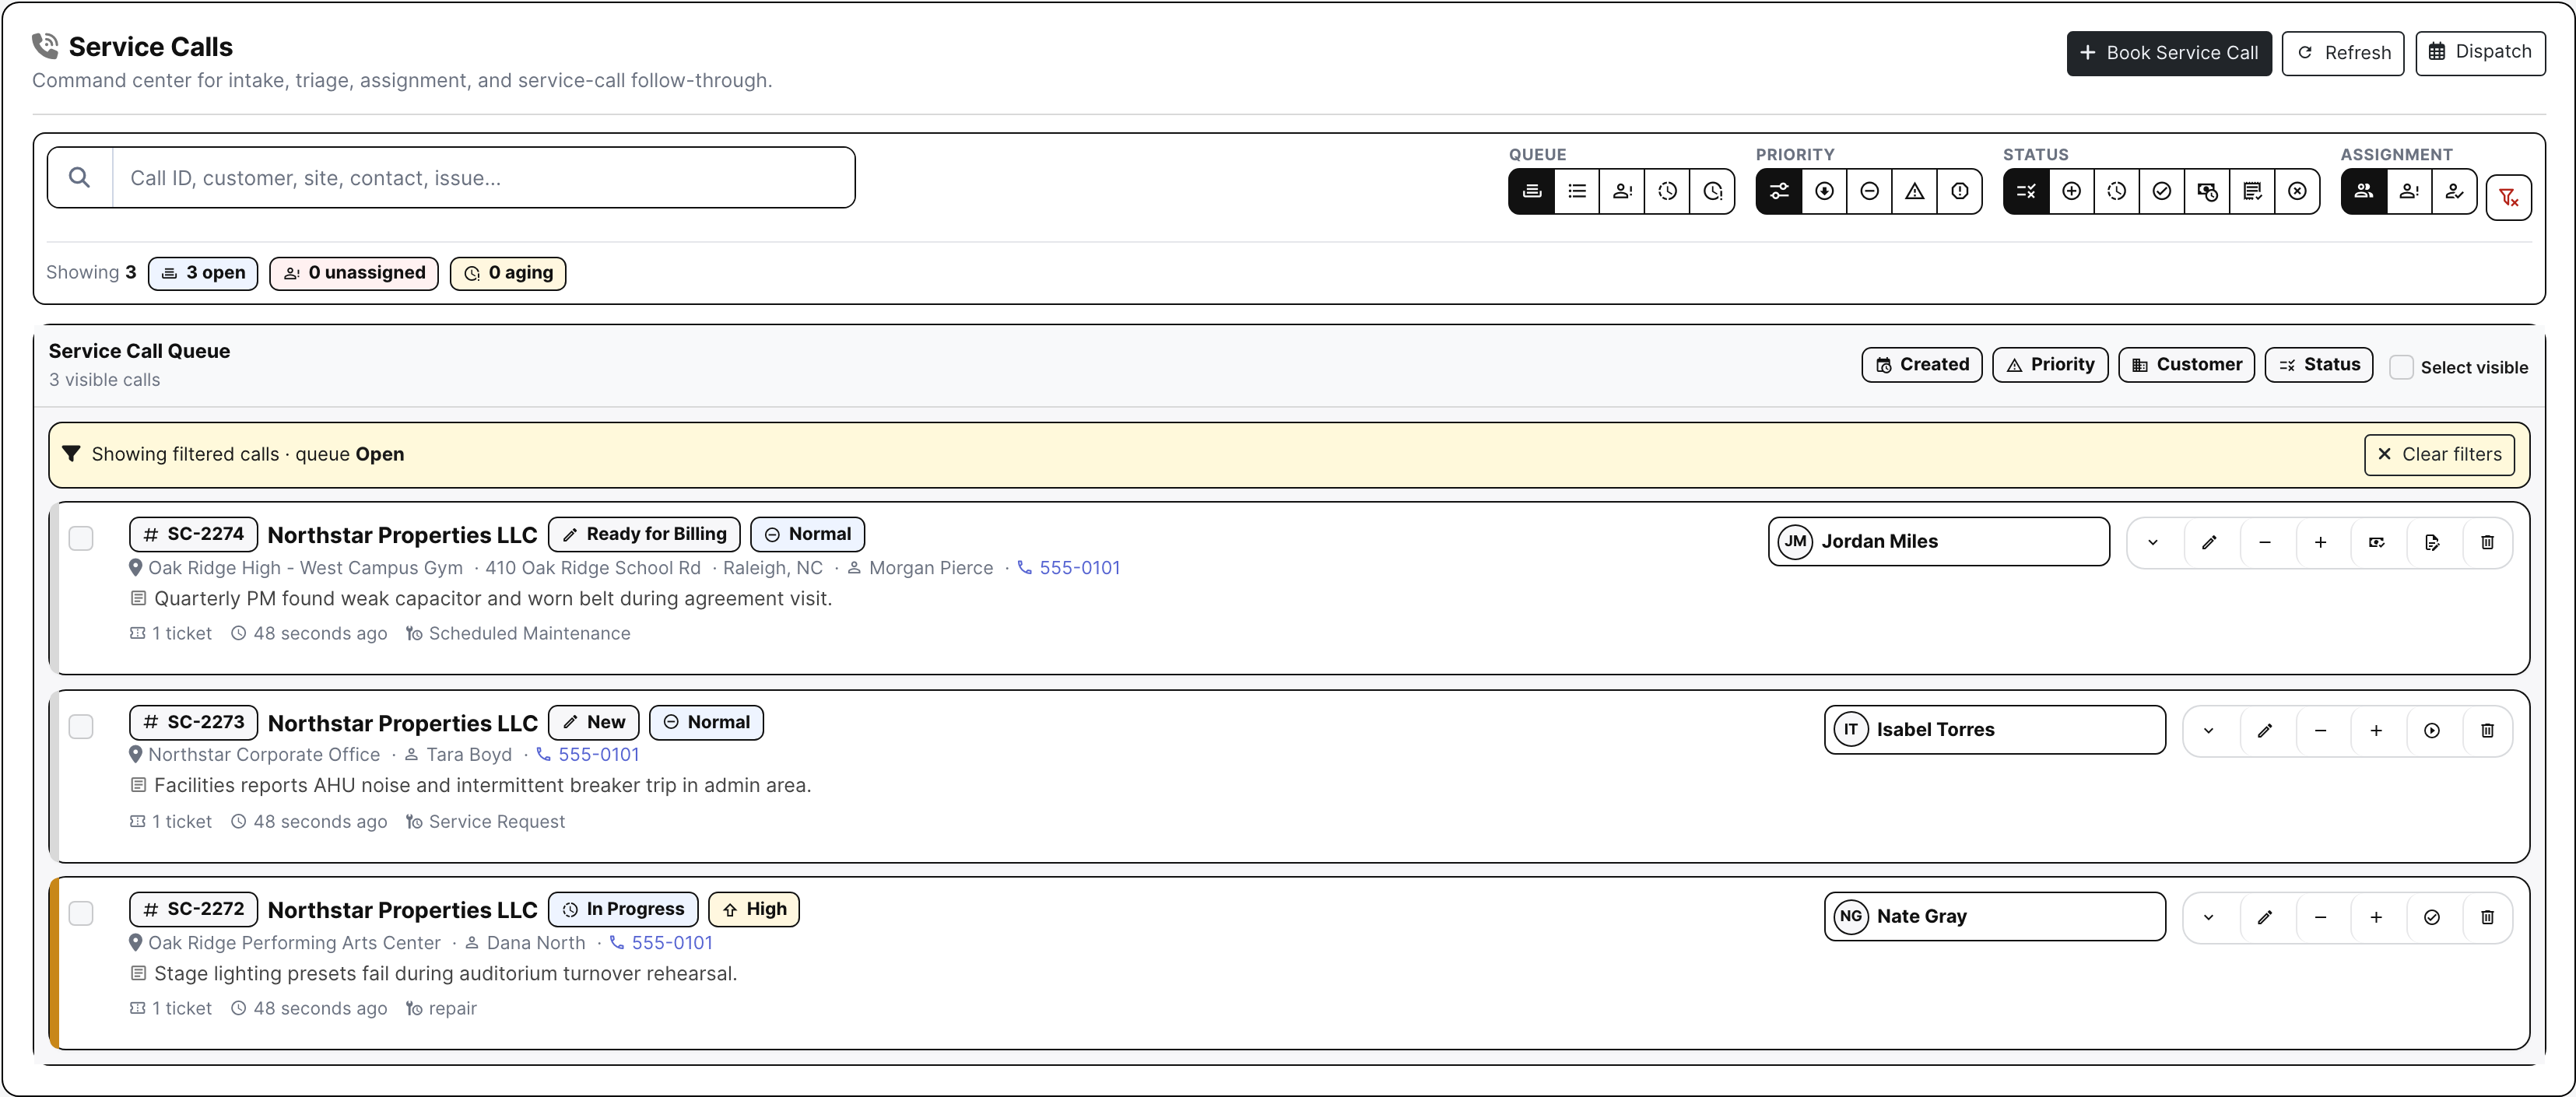Open the SC-2273 call ID badge

click(193, 722)
